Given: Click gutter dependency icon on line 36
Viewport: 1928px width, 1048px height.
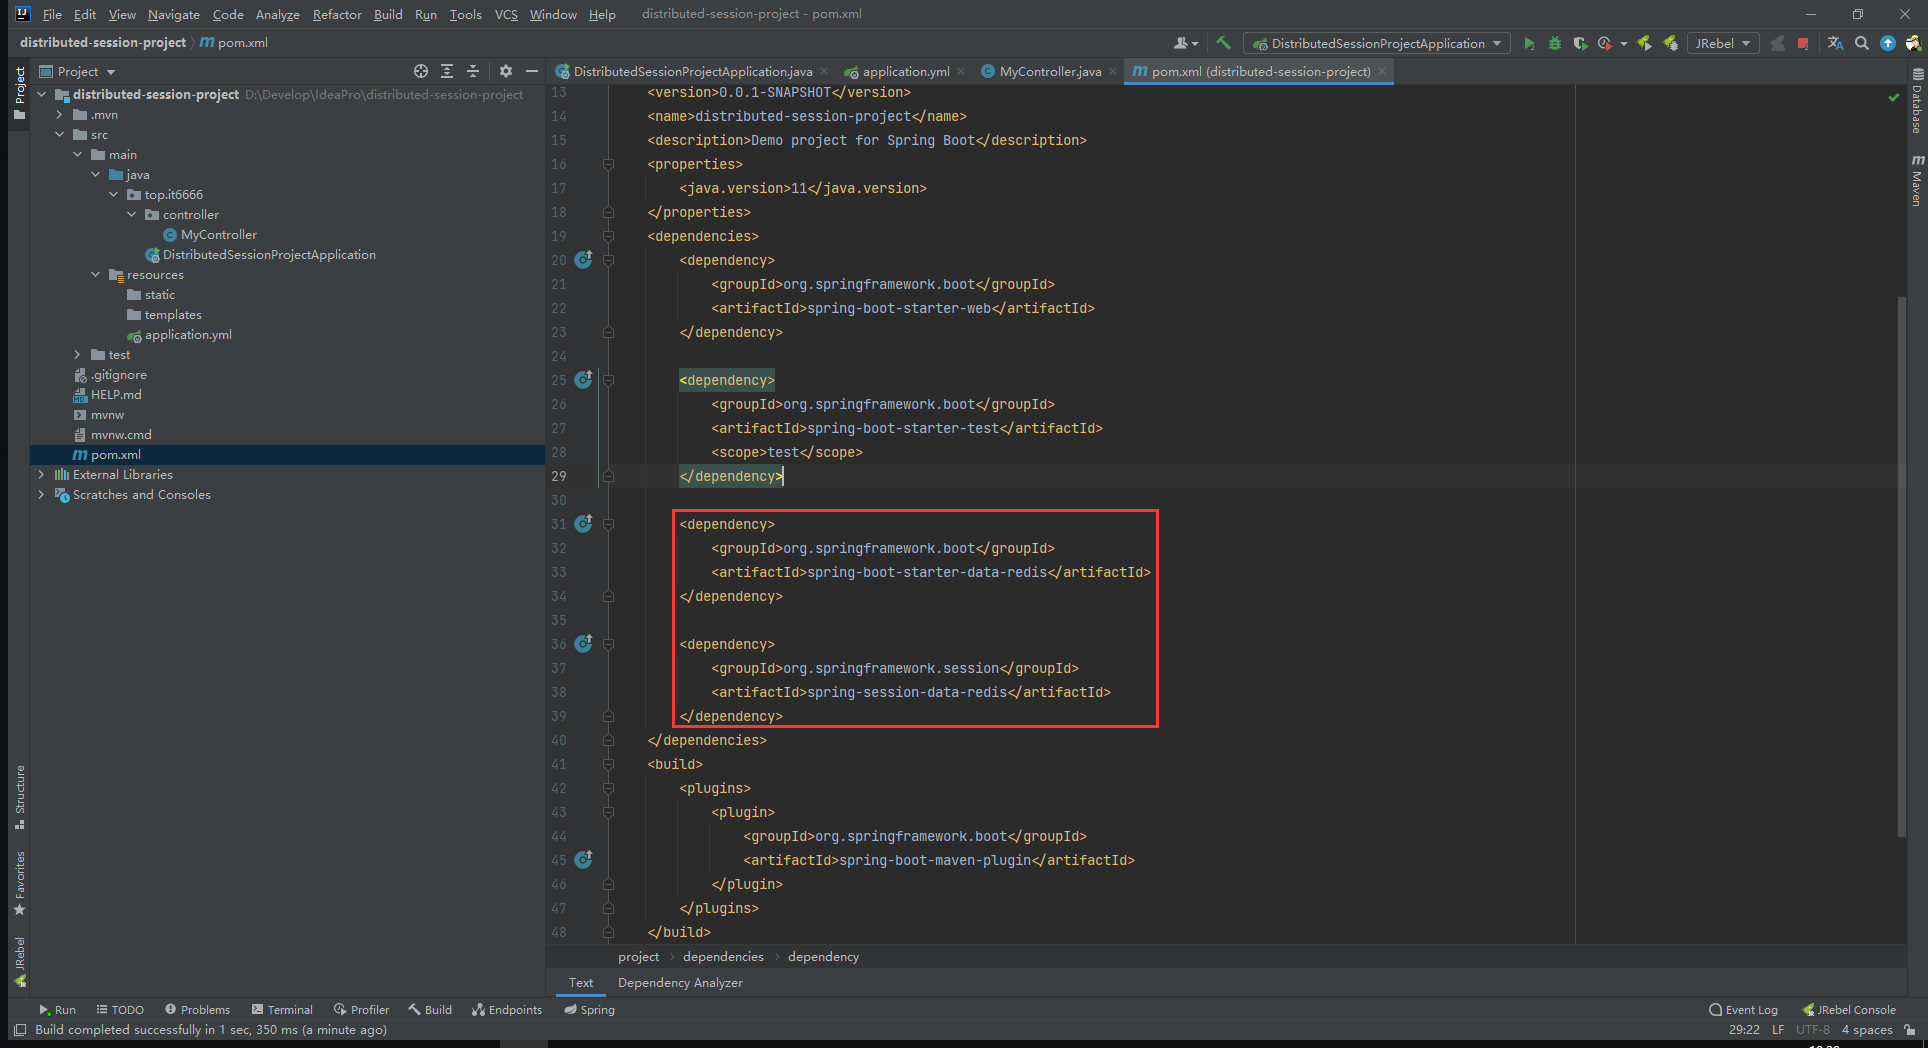Looking at the screenshot, I should pyautogui.click(x=584, y=643).
